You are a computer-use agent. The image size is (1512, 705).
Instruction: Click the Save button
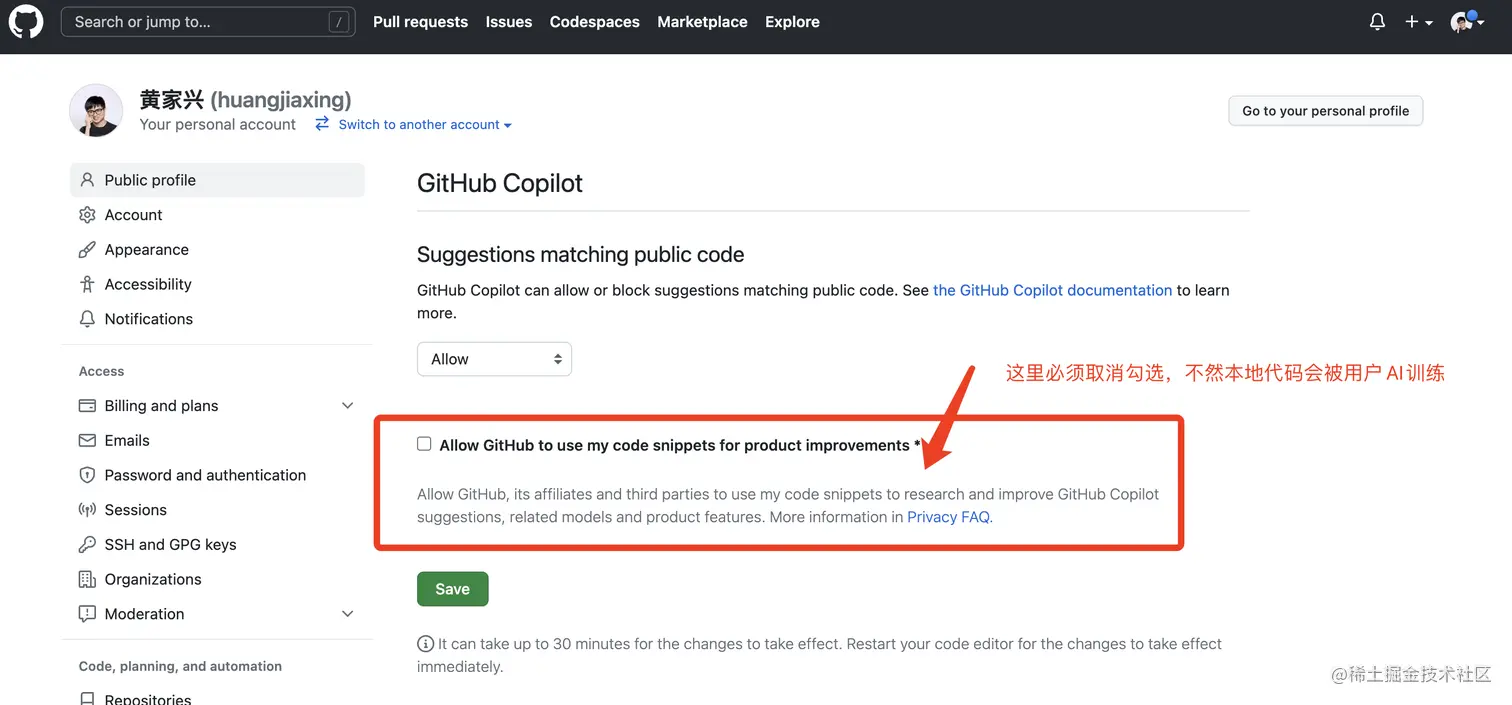tap(452, 589)
